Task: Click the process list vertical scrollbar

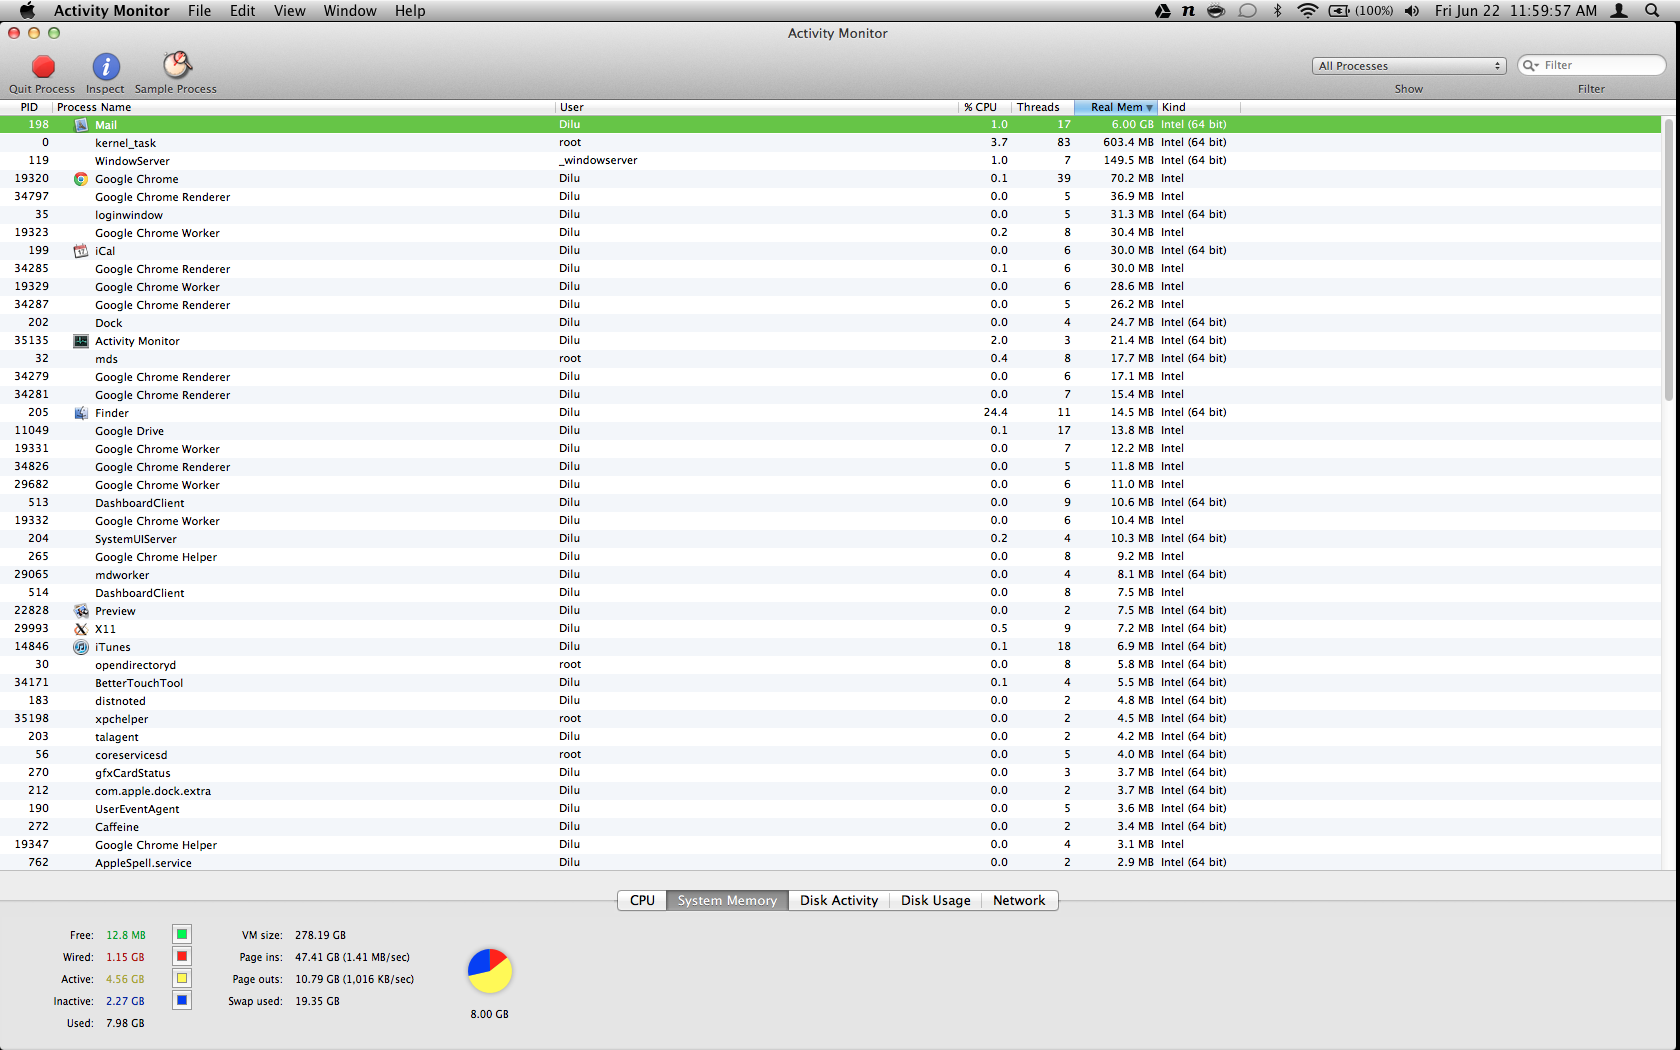Action: click(x=1668, y=260)
